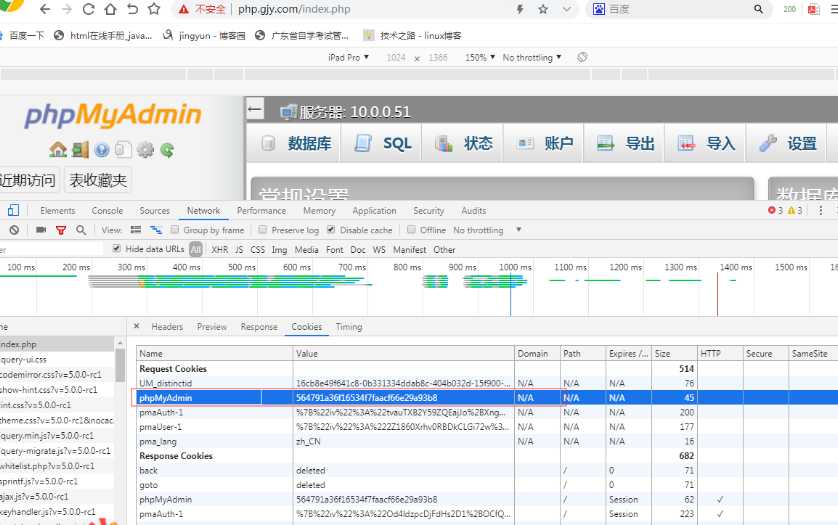Toggle the DevTools device toolbar icon
Screen dimensions: 838x525
pyautogui.click(x=13, y=210)
